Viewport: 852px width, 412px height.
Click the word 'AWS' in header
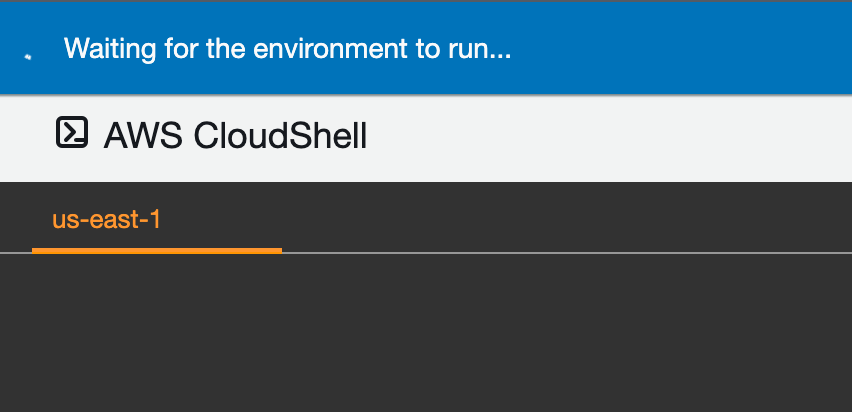pos(143,135)
